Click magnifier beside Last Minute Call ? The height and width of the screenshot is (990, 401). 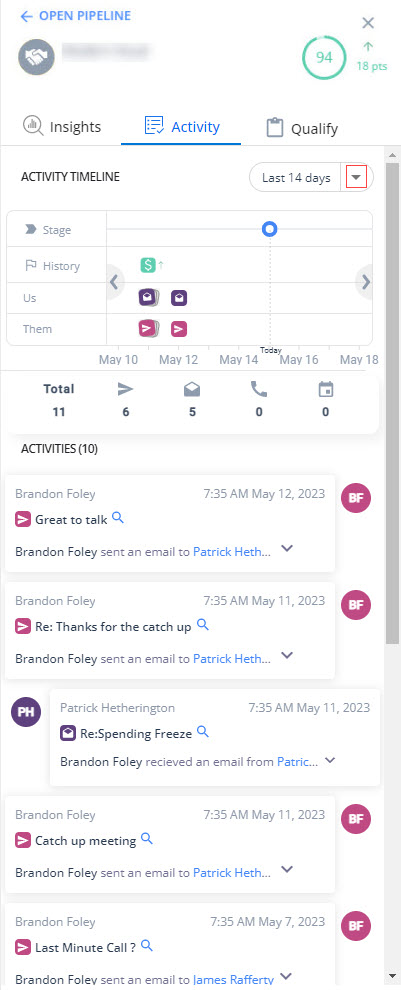pyautogui.click(x=147, y=945)
